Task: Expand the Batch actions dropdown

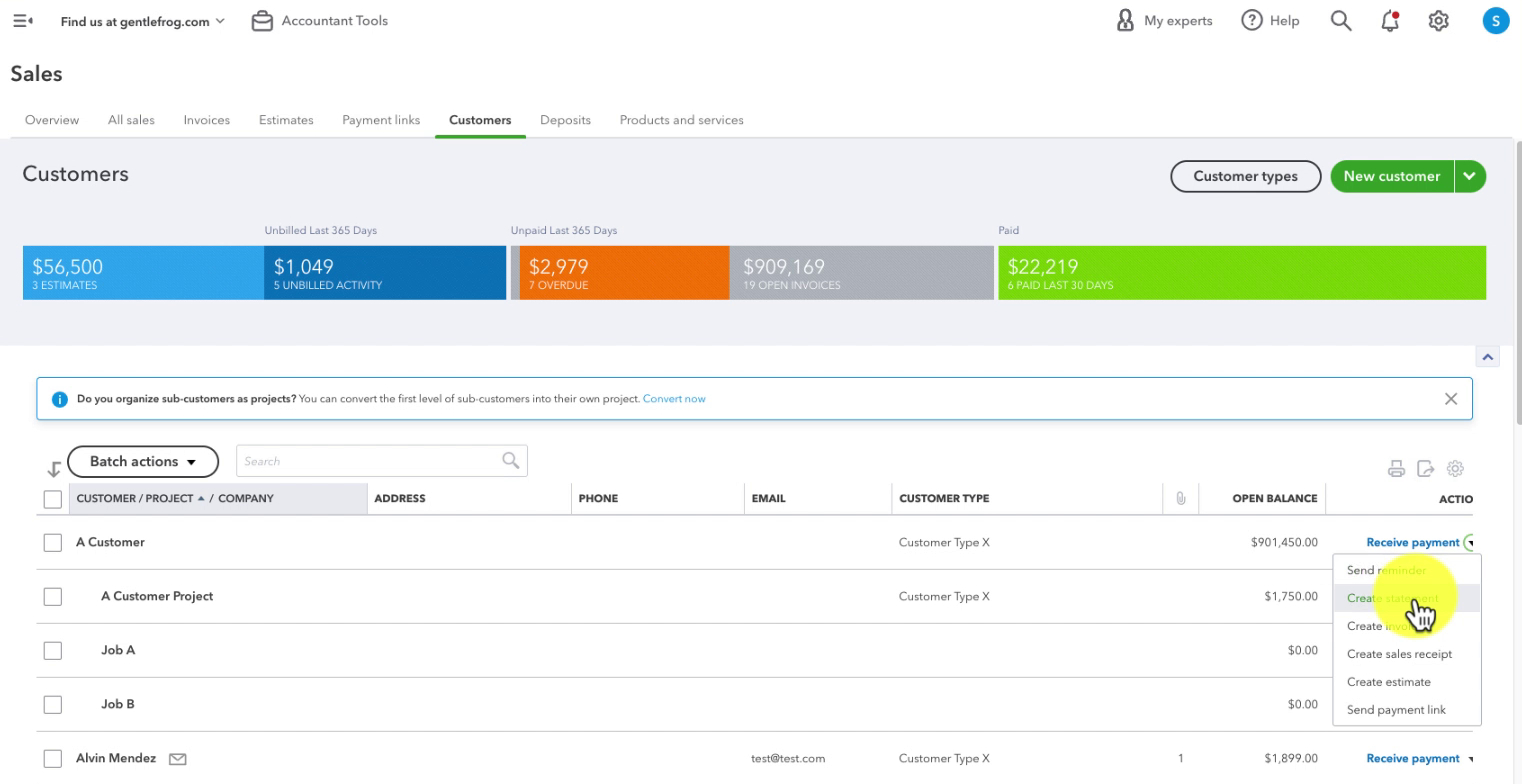Action: coord(143,461)
